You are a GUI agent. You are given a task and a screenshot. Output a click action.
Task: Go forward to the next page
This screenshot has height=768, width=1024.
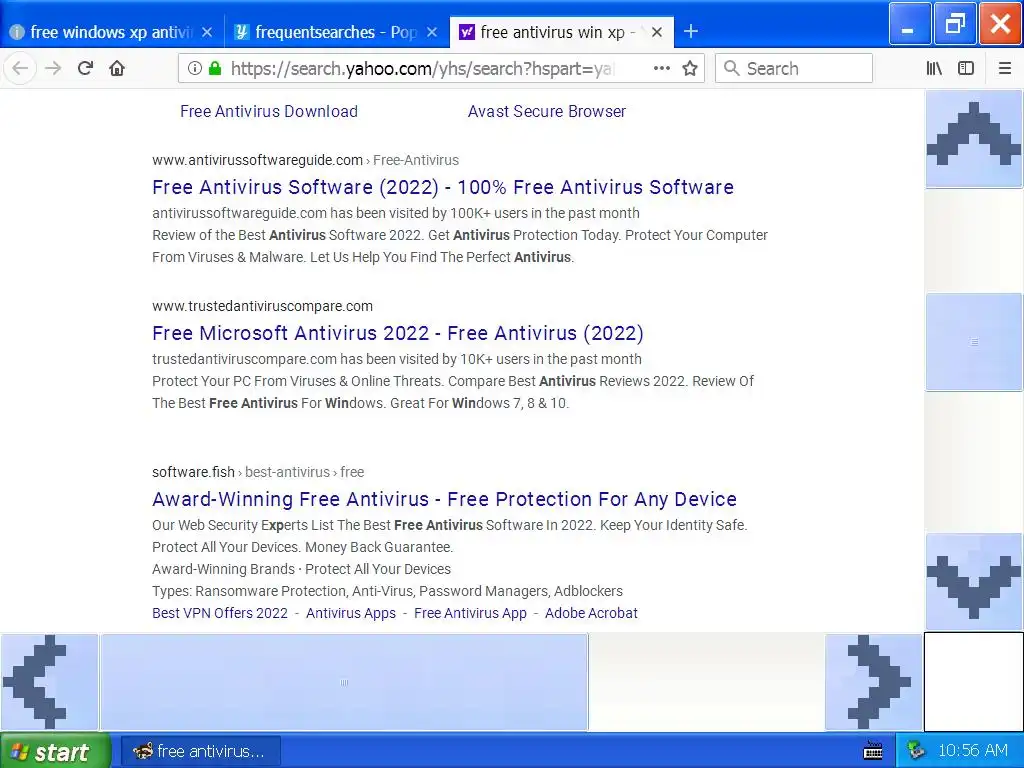(x=53, y=68)
